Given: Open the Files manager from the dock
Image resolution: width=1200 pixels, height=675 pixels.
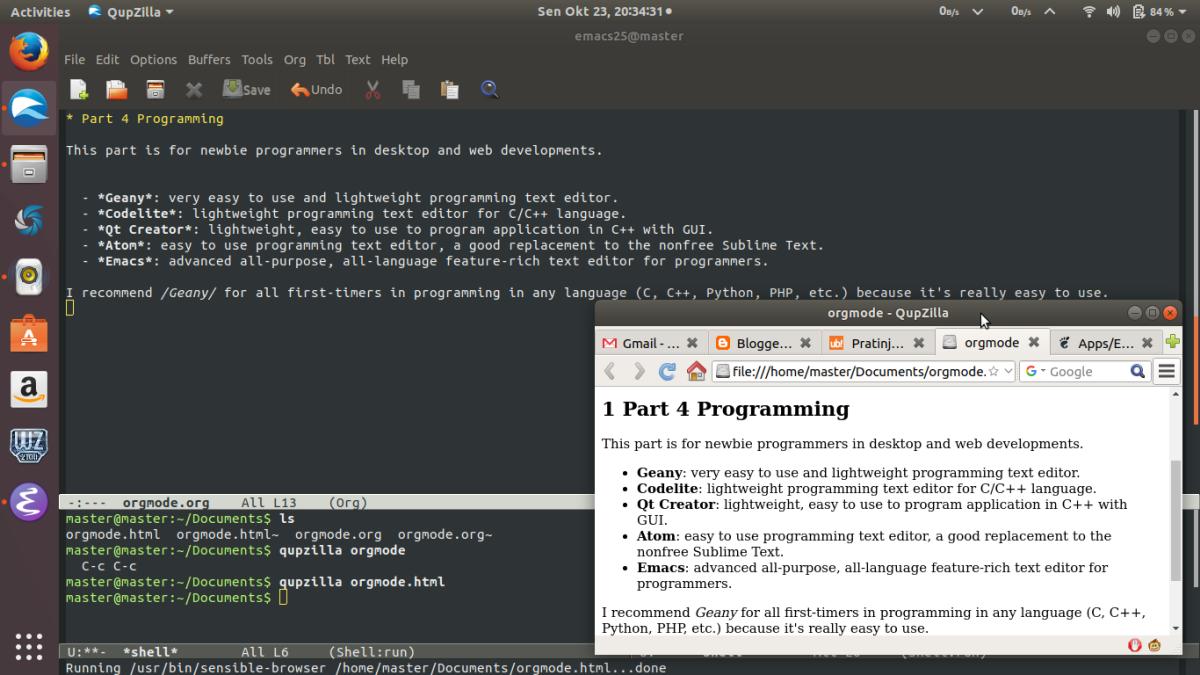Looking at the screenshot, I should click(29, 163).
